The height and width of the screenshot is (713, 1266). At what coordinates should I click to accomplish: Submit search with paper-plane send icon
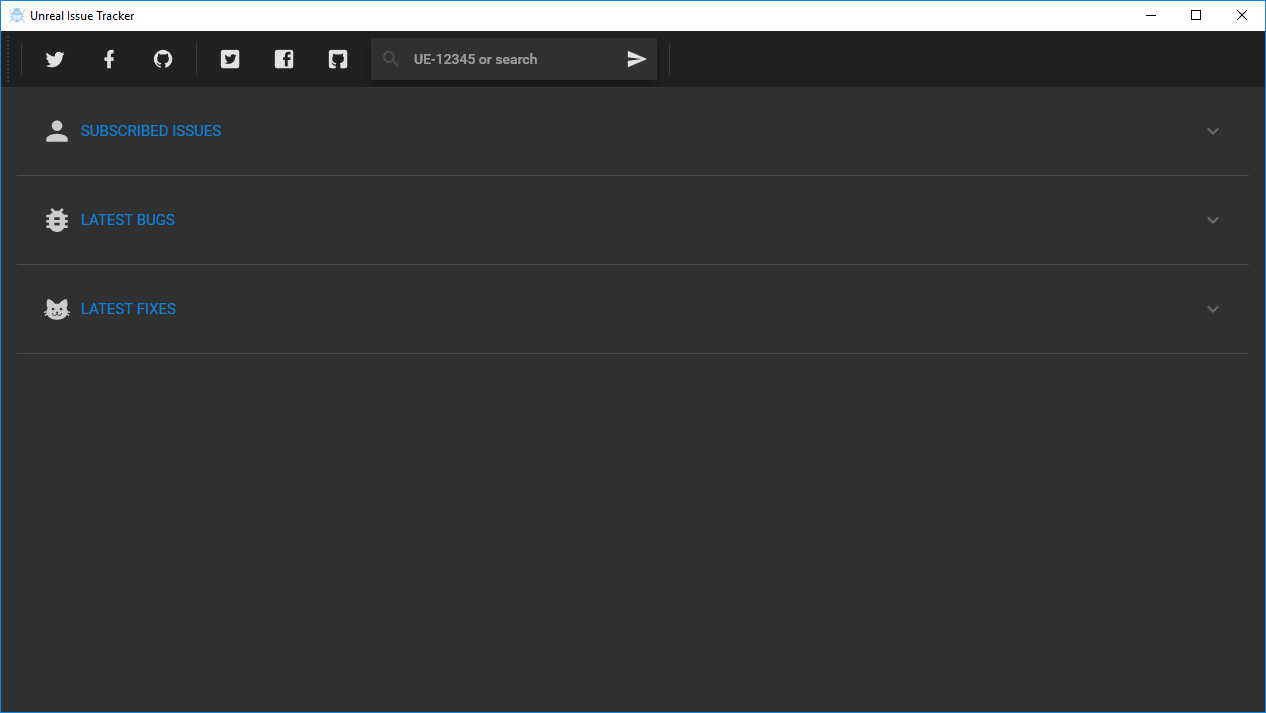tap(637, 59)
